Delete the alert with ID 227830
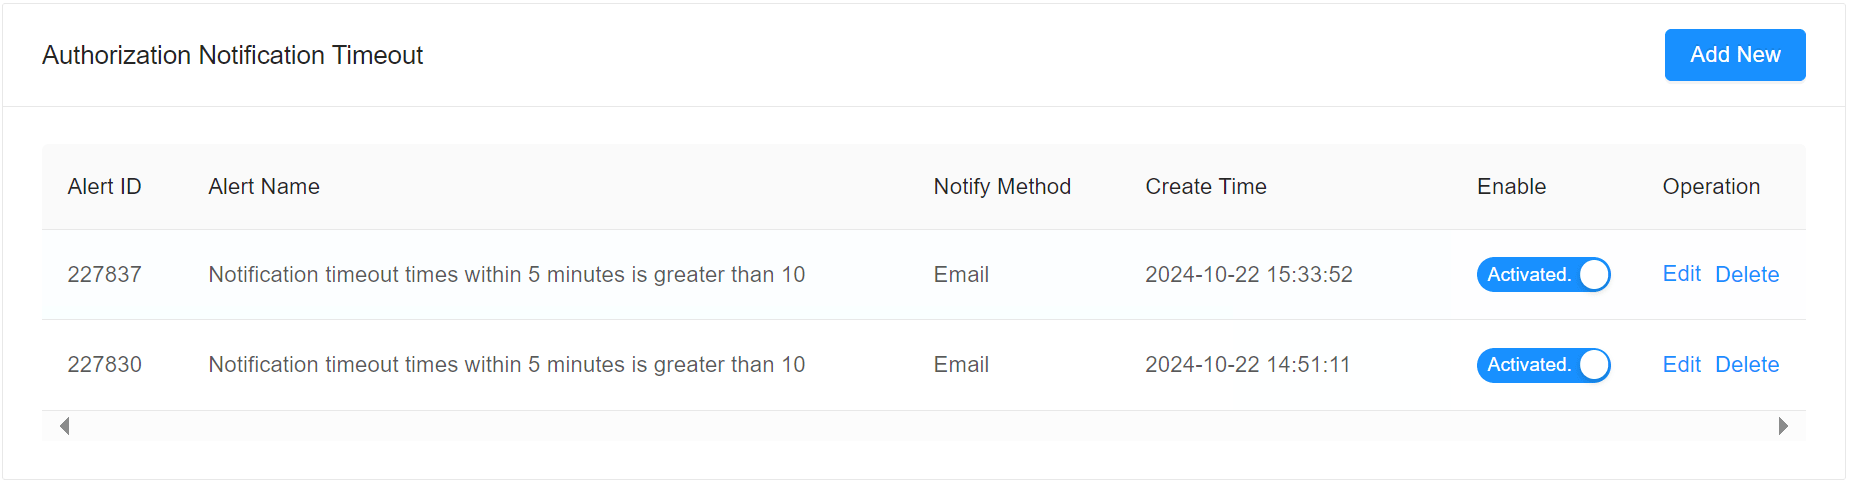The image size is (1852, 486). [x=1747, y=365]
